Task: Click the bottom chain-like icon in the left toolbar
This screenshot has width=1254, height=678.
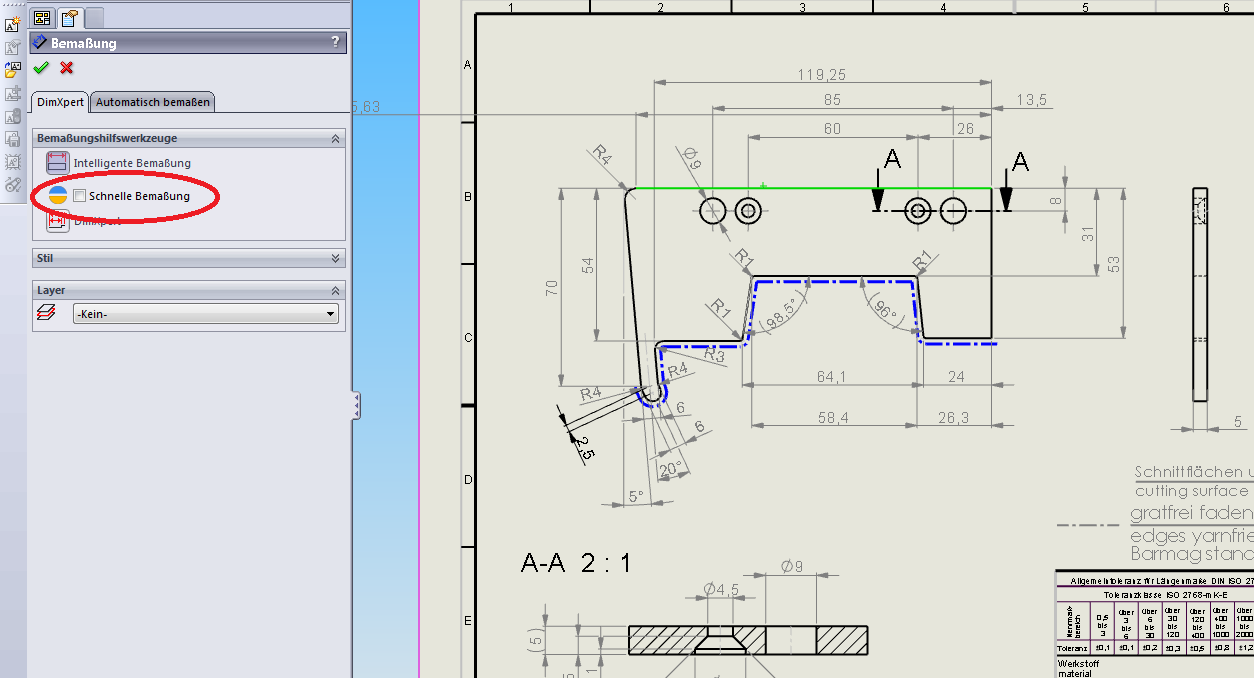Action: (x=13, y=184)
